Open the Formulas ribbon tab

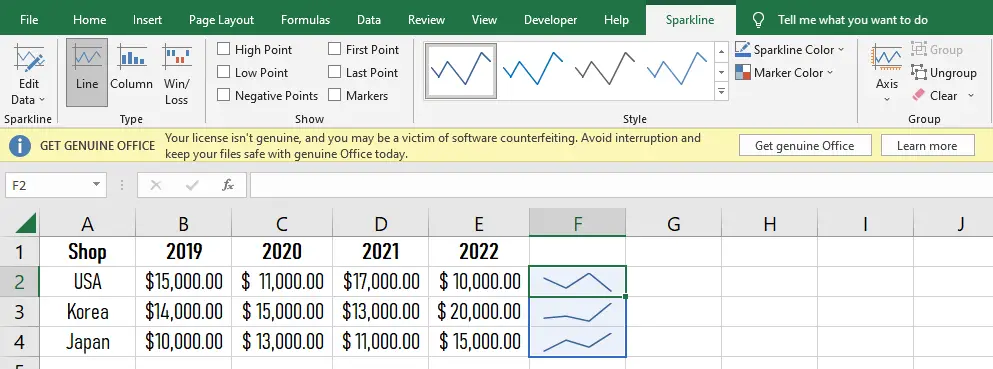pyautogui.click(x=305, y=20)
